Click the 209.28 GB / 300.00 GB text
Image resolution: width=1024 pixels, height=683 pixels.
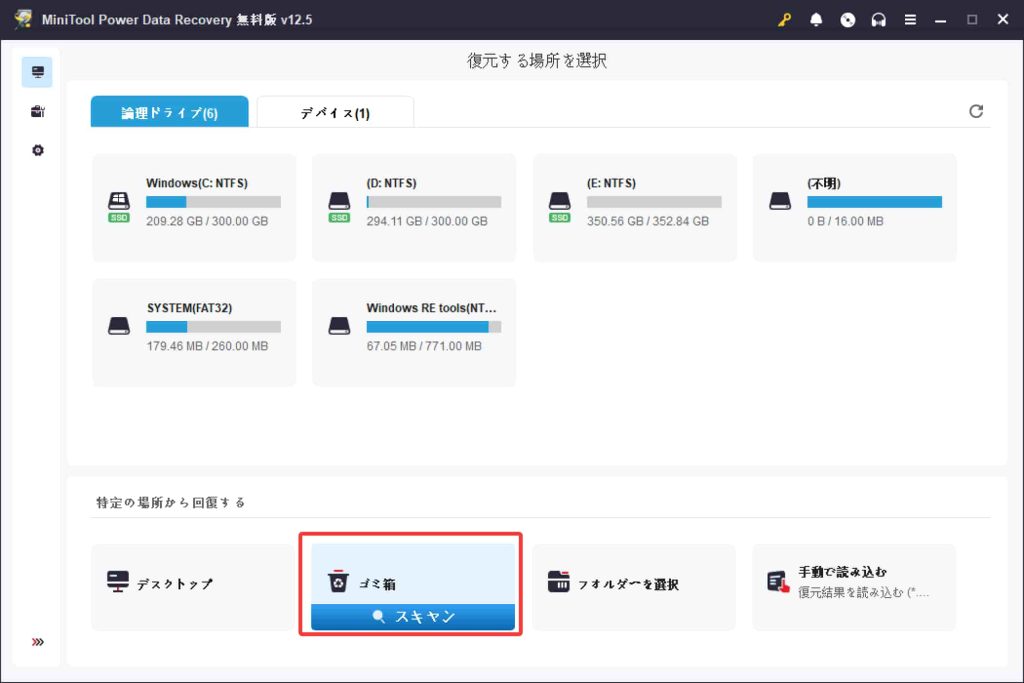pos(207,221)
